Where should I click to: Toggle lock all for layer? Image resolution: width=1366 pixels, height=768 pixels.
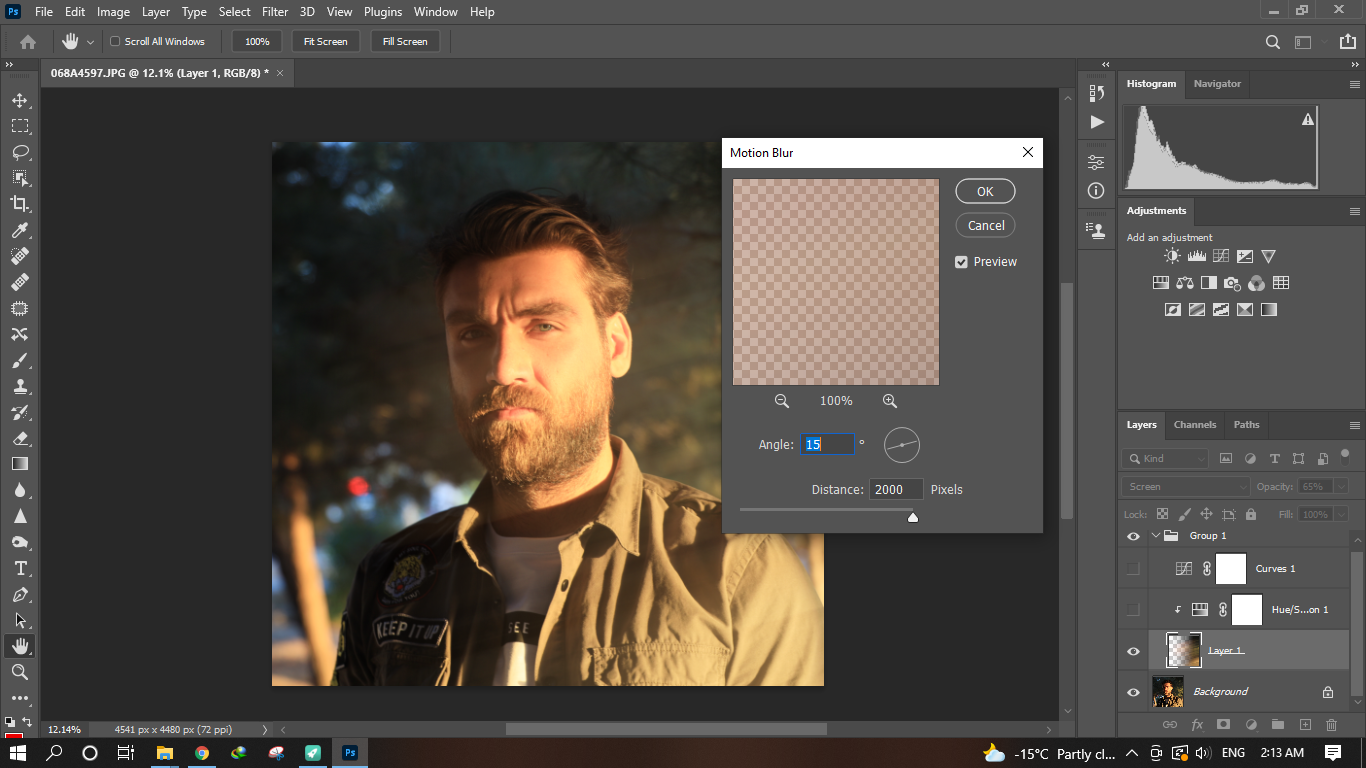tap(1251, 514)
